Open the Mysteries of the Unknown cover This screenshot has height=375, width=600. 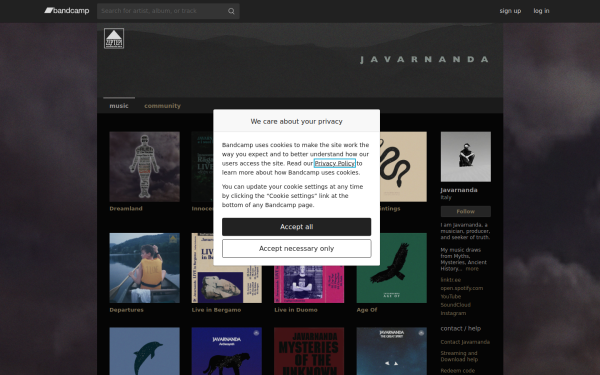click(x=309, y=351)
